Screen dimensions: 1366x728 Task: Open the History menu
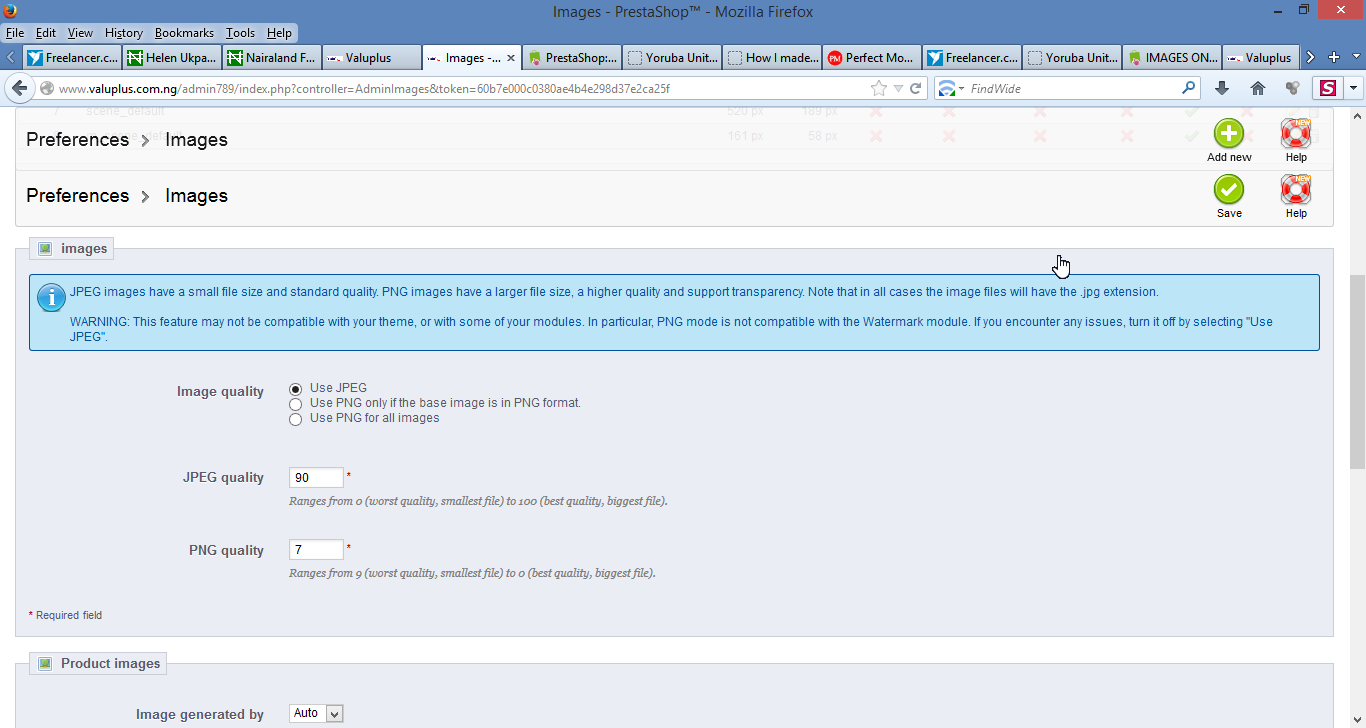[x=124, y=33]
